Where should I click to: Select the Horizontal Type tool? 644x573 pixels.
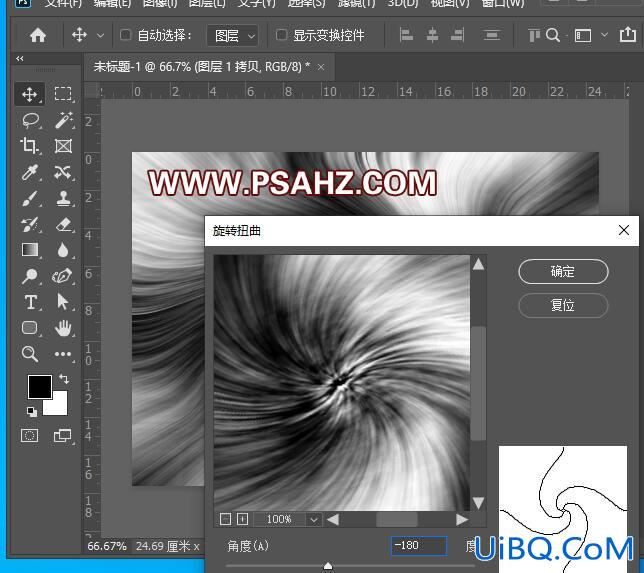(x=30, y=302)
